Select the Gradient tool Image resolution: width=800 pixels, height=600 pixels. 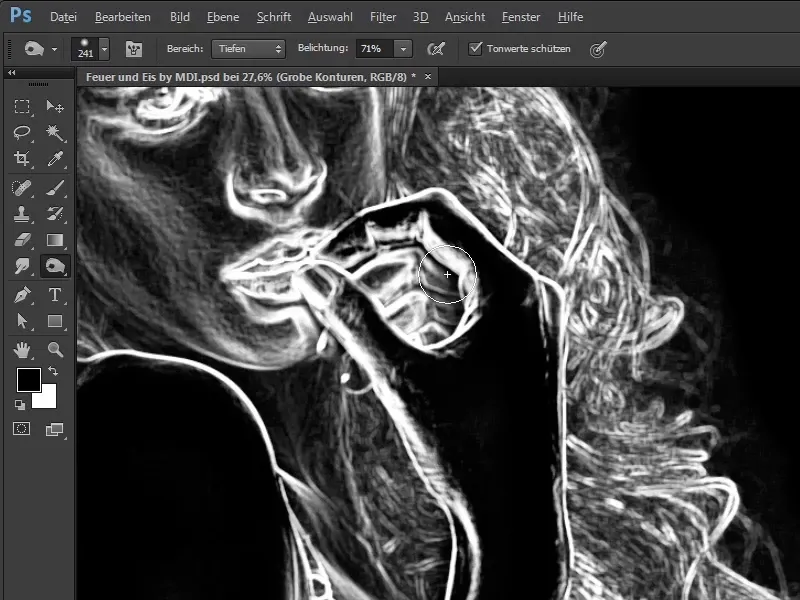(x=55, y=240)
